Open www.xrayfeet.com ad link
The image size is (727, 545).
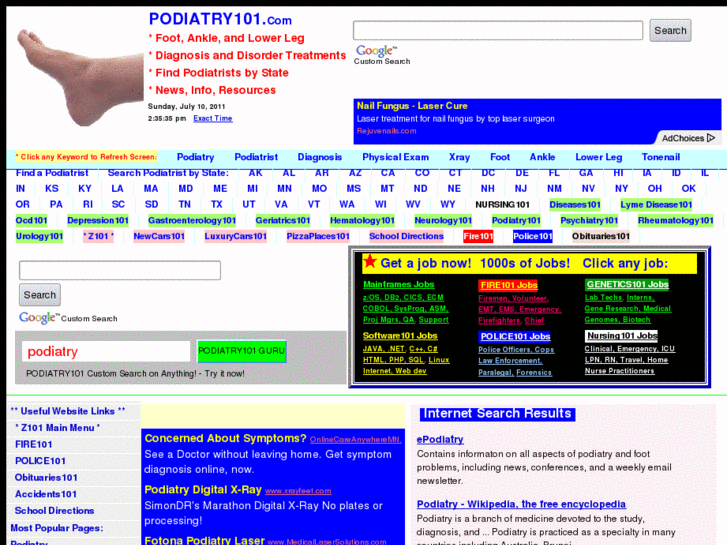click(x=298, y=491)
